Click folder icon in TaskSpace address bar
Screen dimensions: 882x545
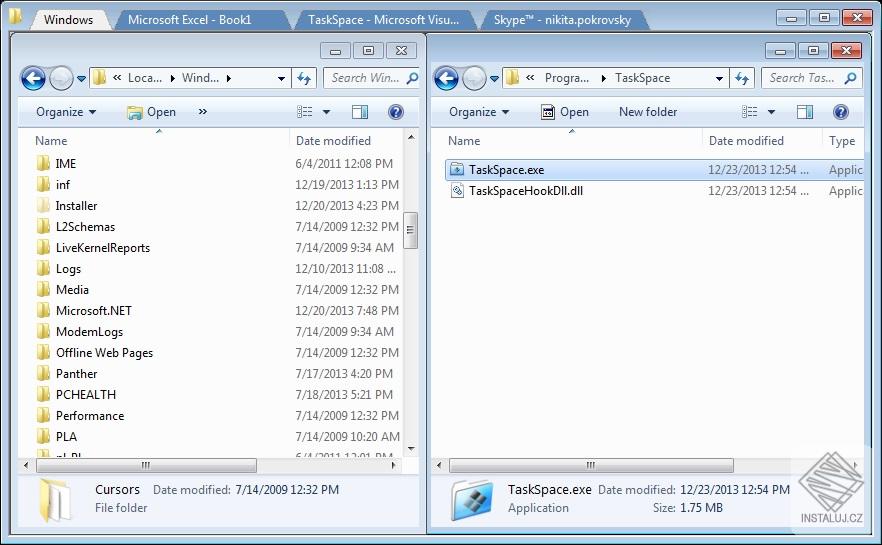(x=512, y=78)
